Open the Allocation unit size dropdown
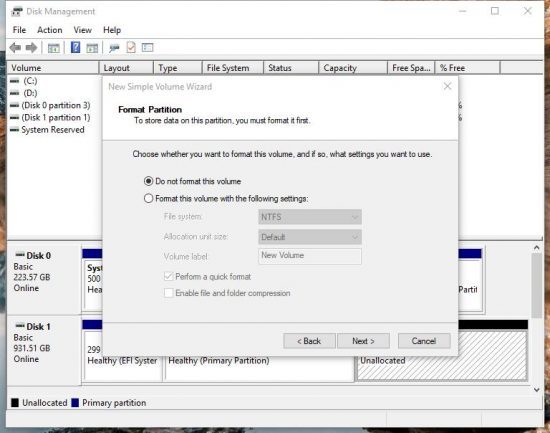This screenshot has height=433, width=550. (x=310, y=237)
